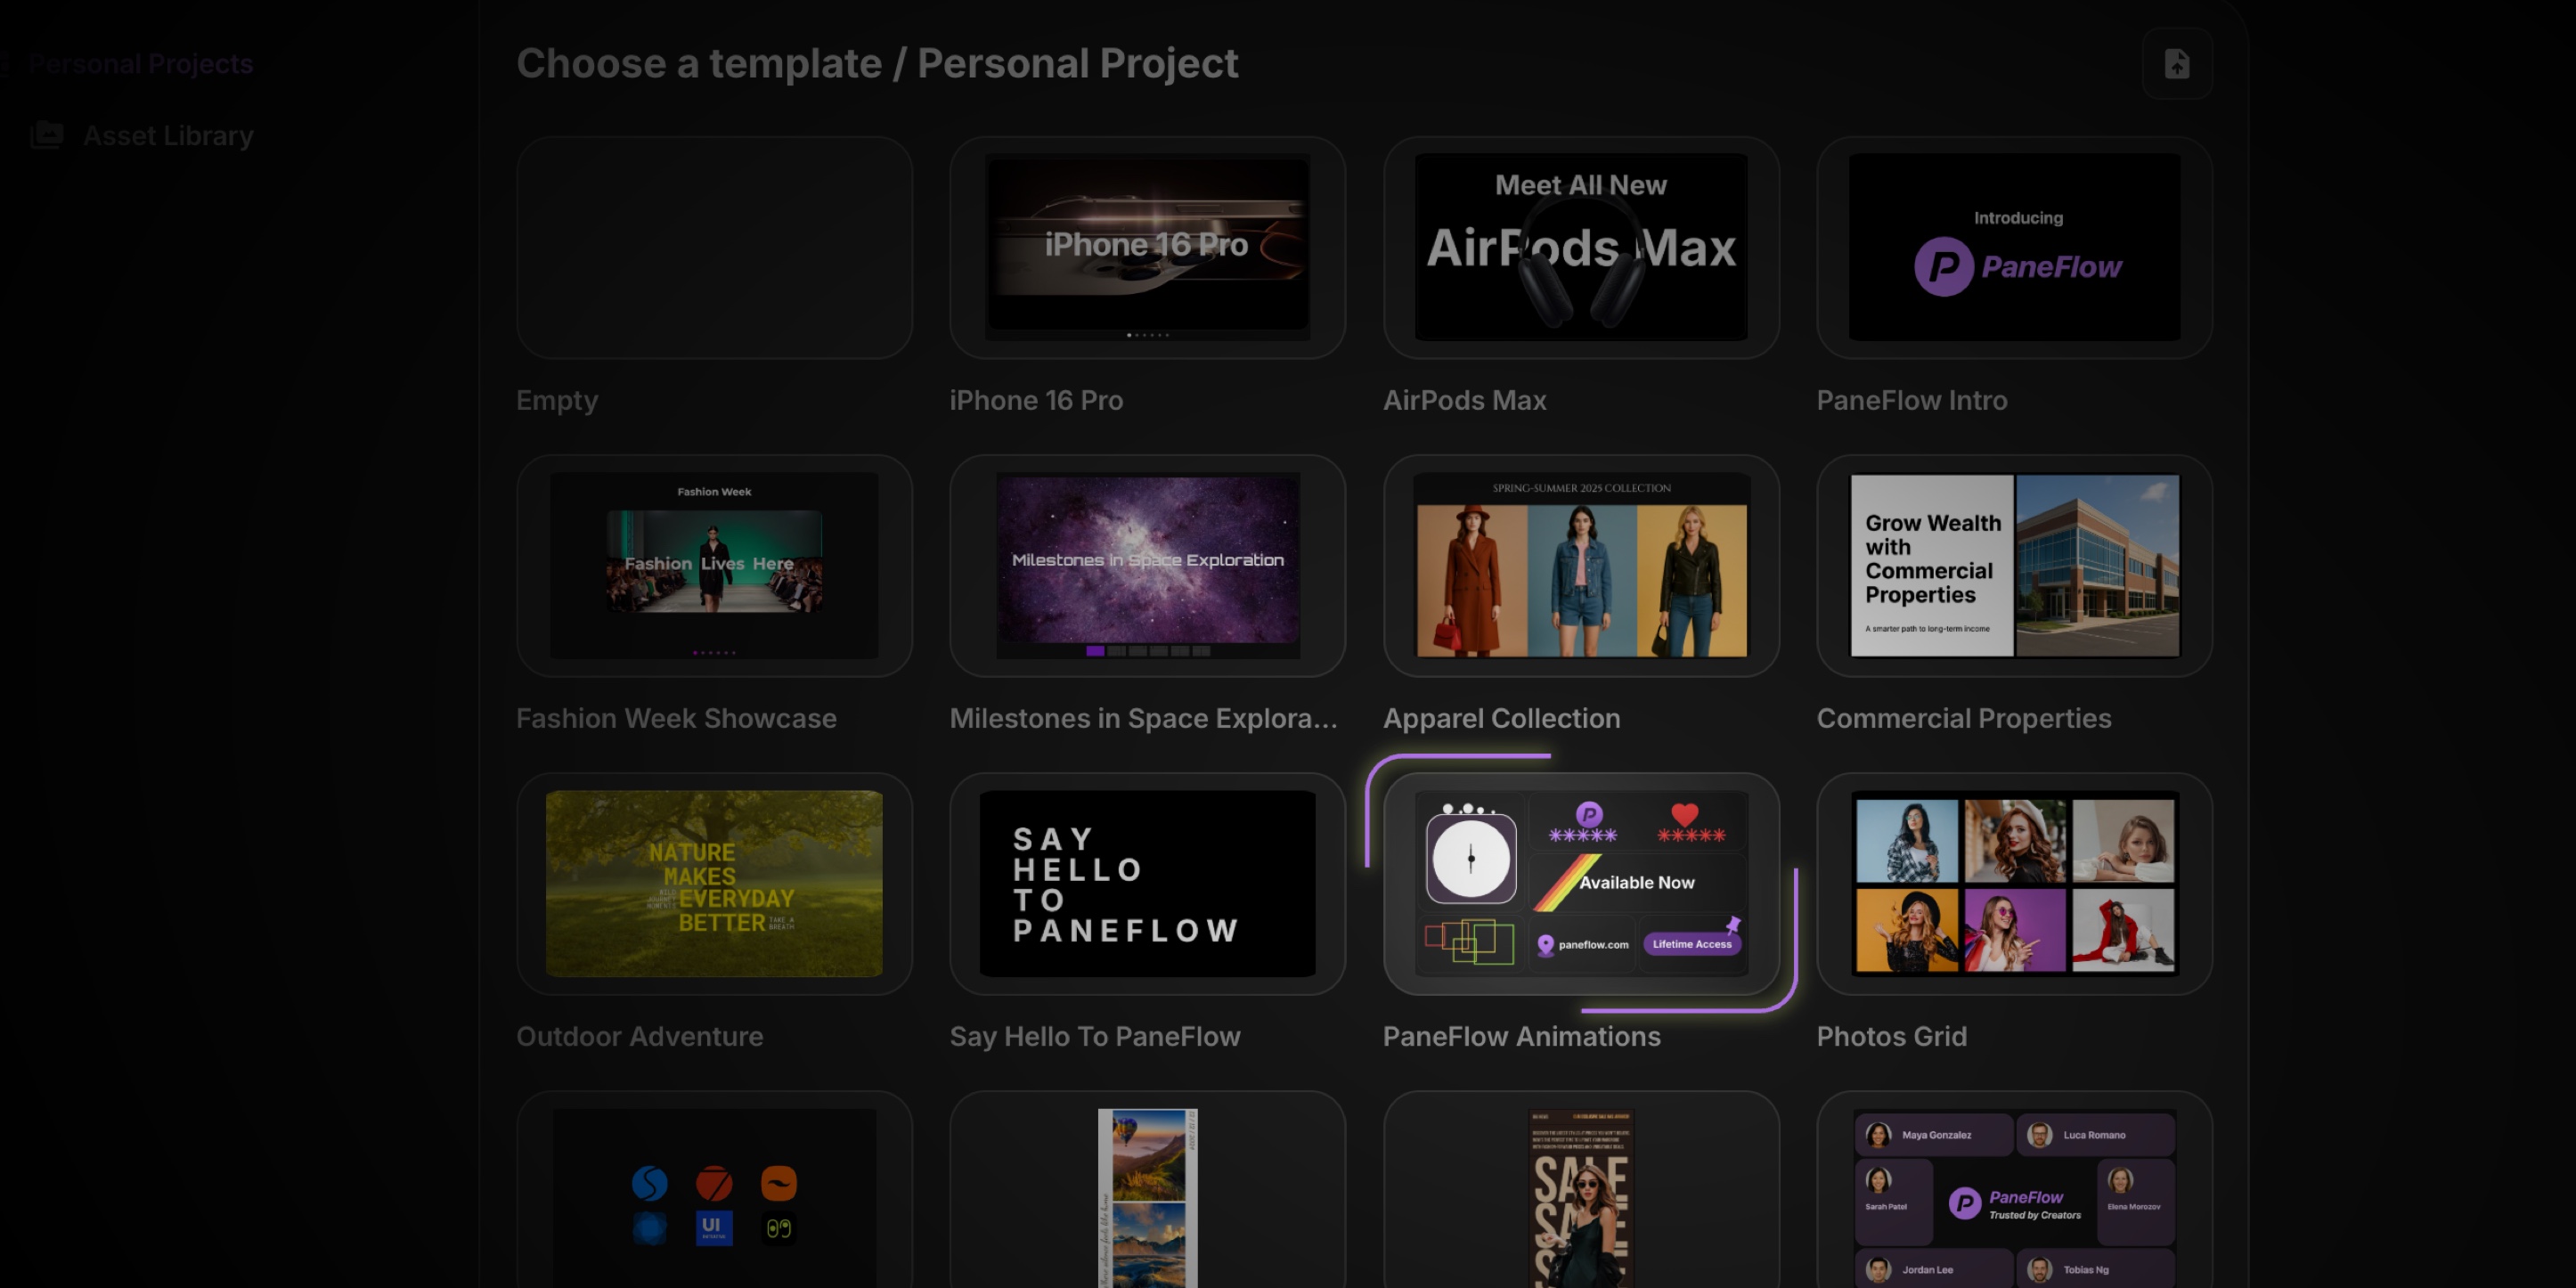Pick the Outdoor Adventure nature thumbnail
2576x1288 pixels.
[714, 884]
